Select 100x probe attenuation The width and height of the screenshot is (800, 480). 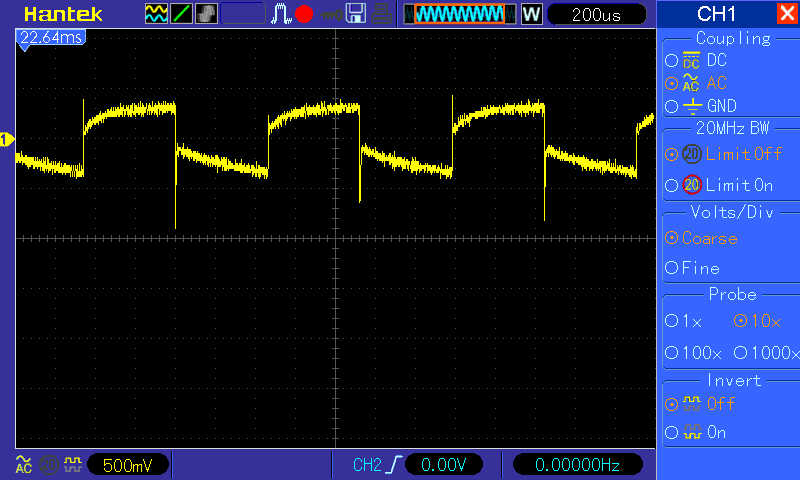pyautogui.click(x=671, y=352)
